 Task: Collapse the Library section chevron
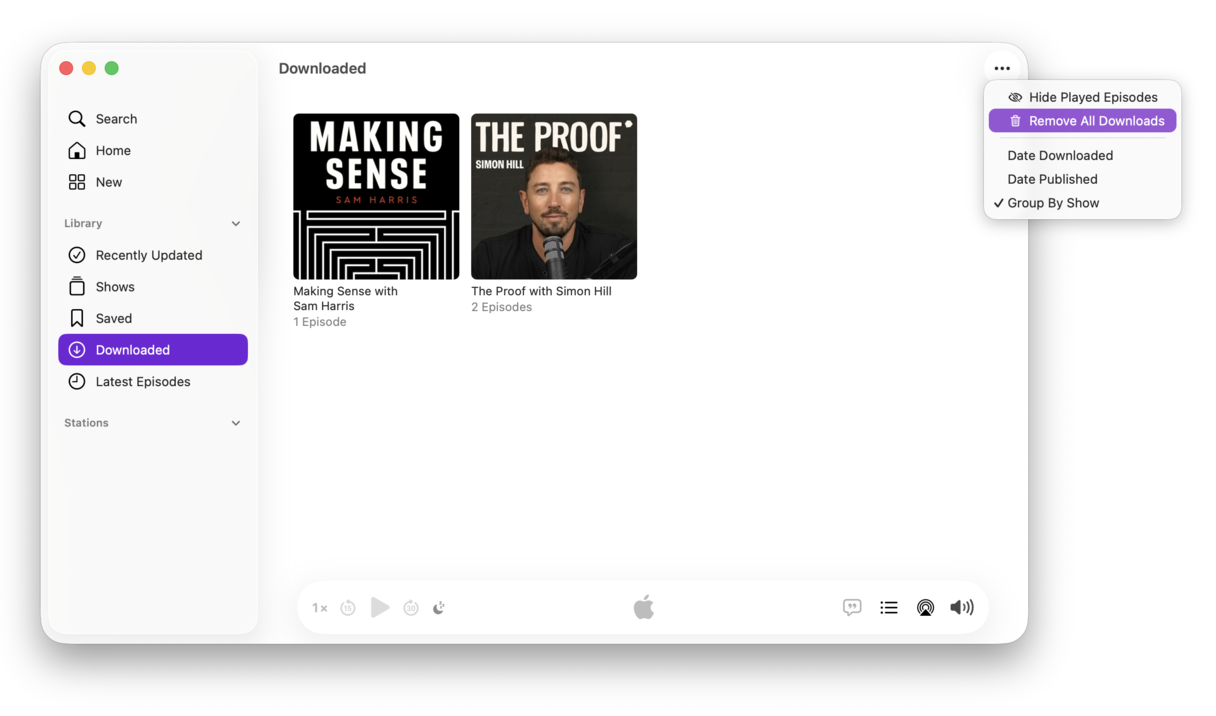click(236, 224)
